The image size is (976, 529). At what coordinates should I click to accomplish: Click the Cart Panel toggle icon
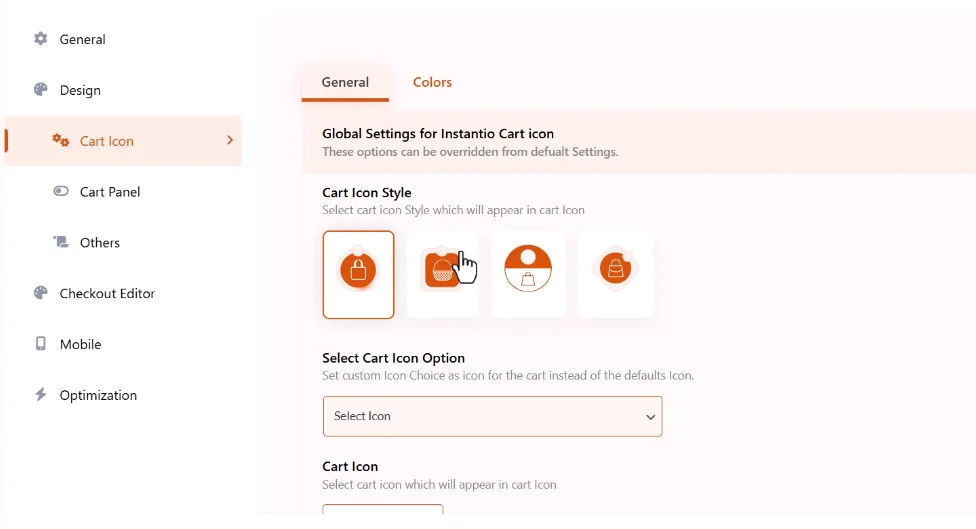click(x=60, y=191)
